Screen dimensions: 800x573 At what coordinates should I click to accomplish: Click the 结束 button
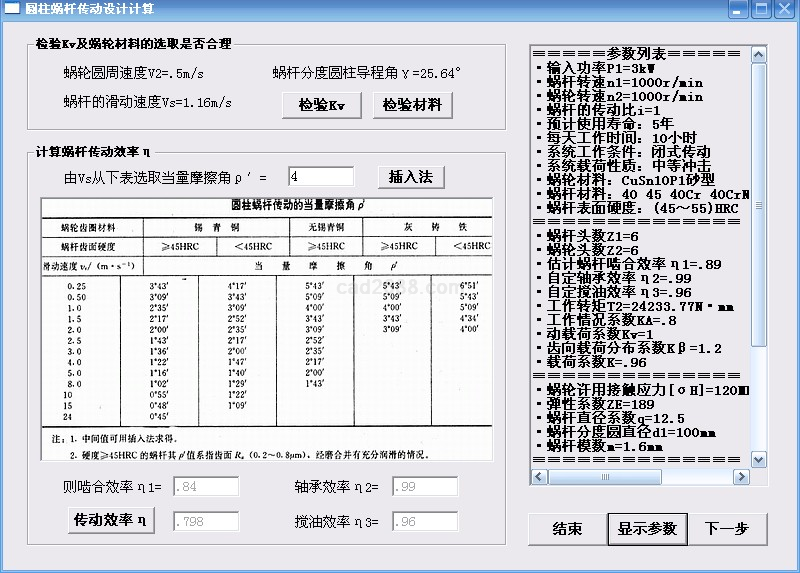(x=566, y=529)
